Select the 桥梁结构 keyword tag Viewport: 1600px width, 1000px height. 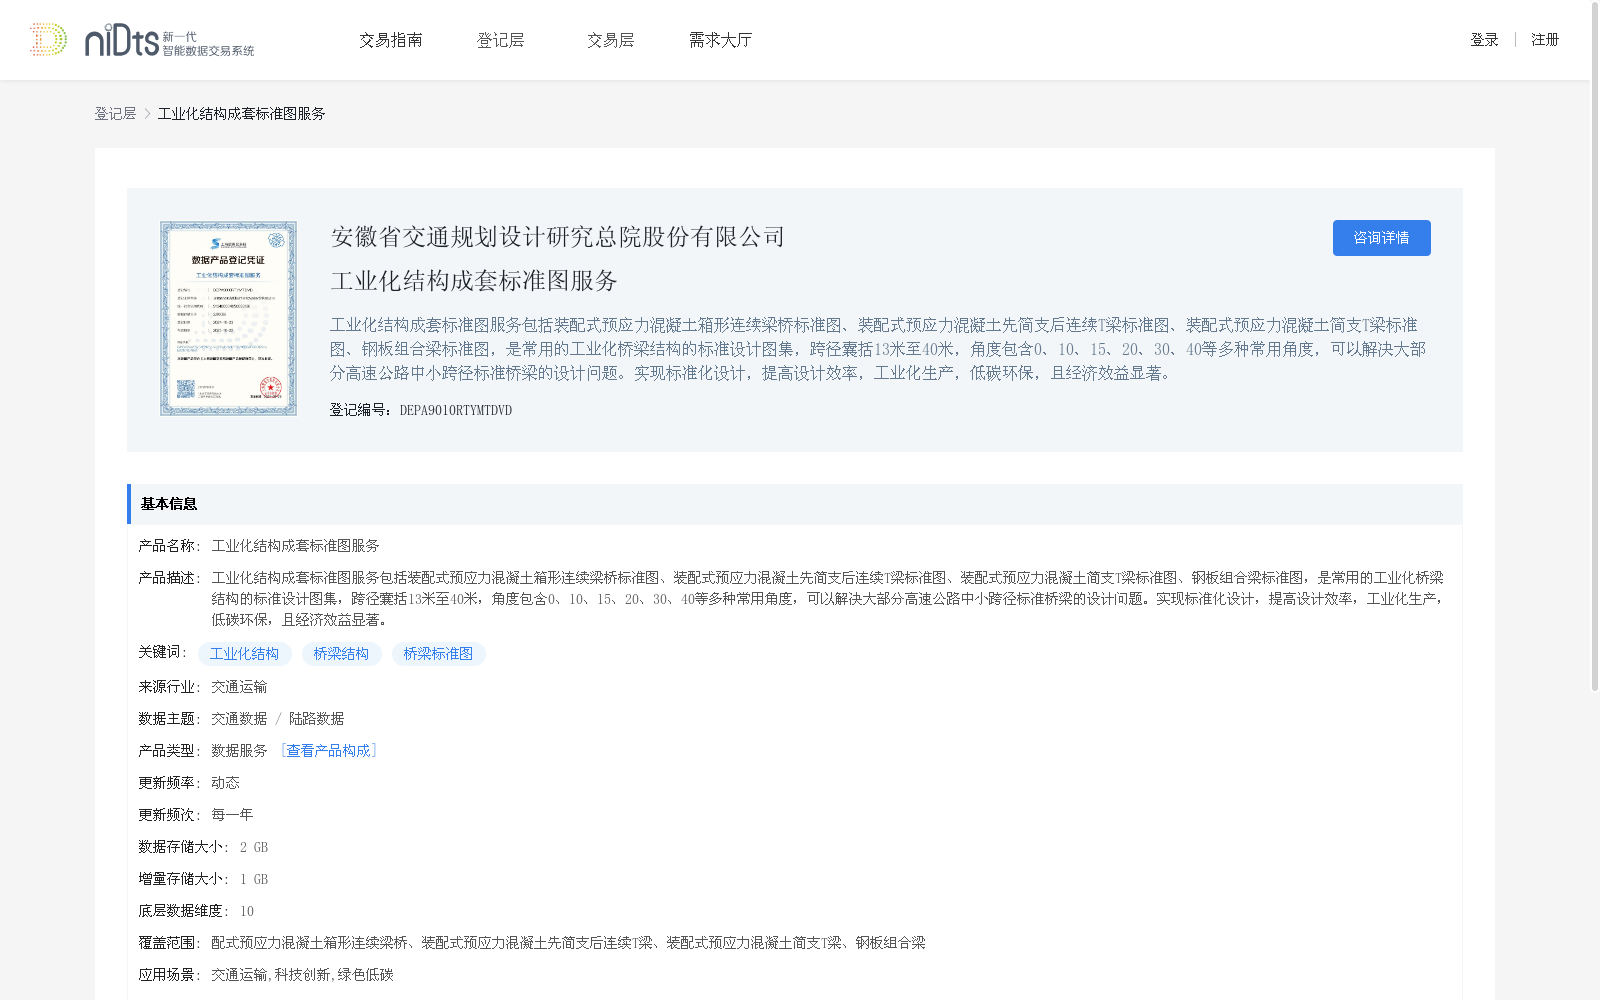point(341,654)
